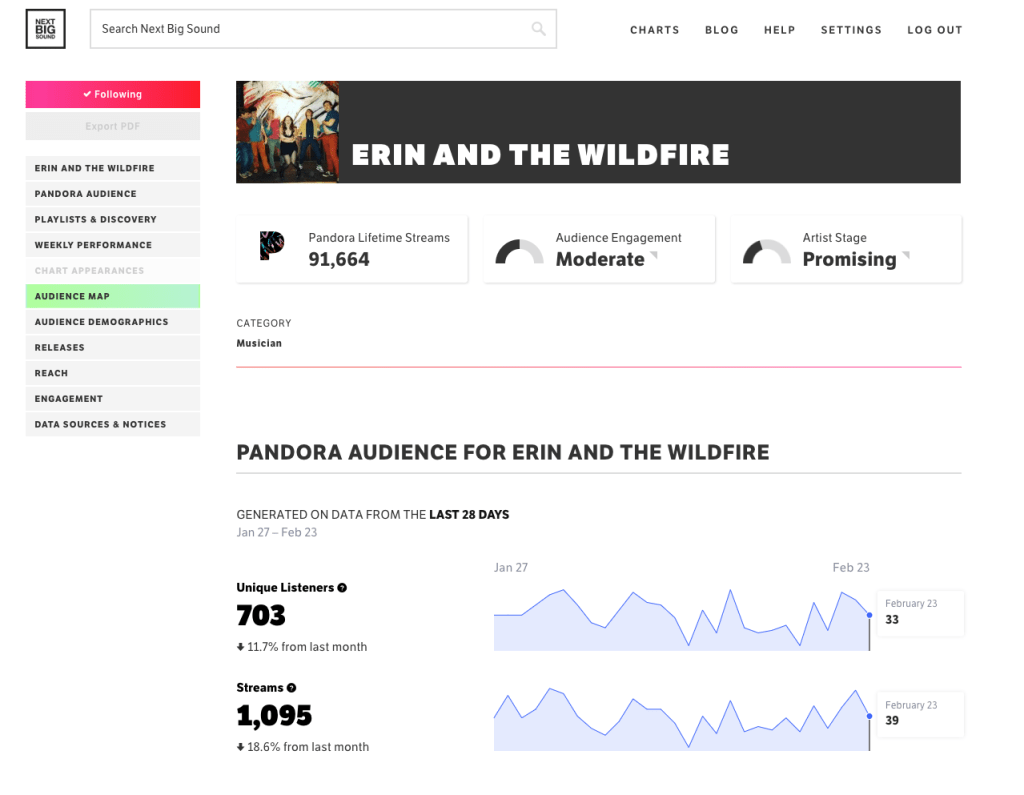Select Weekly Performance in the sidebar

[113, 245]
